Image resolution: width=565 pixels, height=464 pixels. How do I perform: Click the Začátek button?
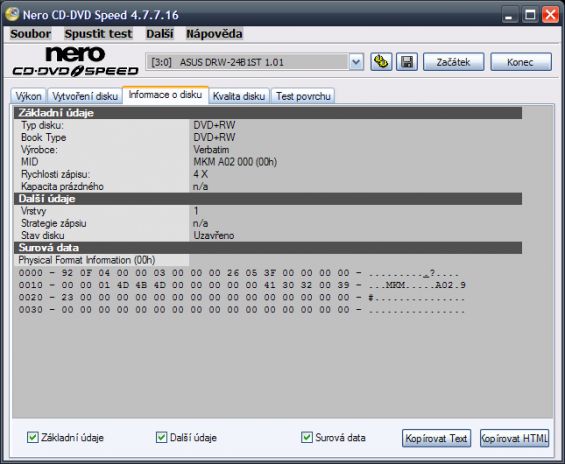click(x=453, y=62)
